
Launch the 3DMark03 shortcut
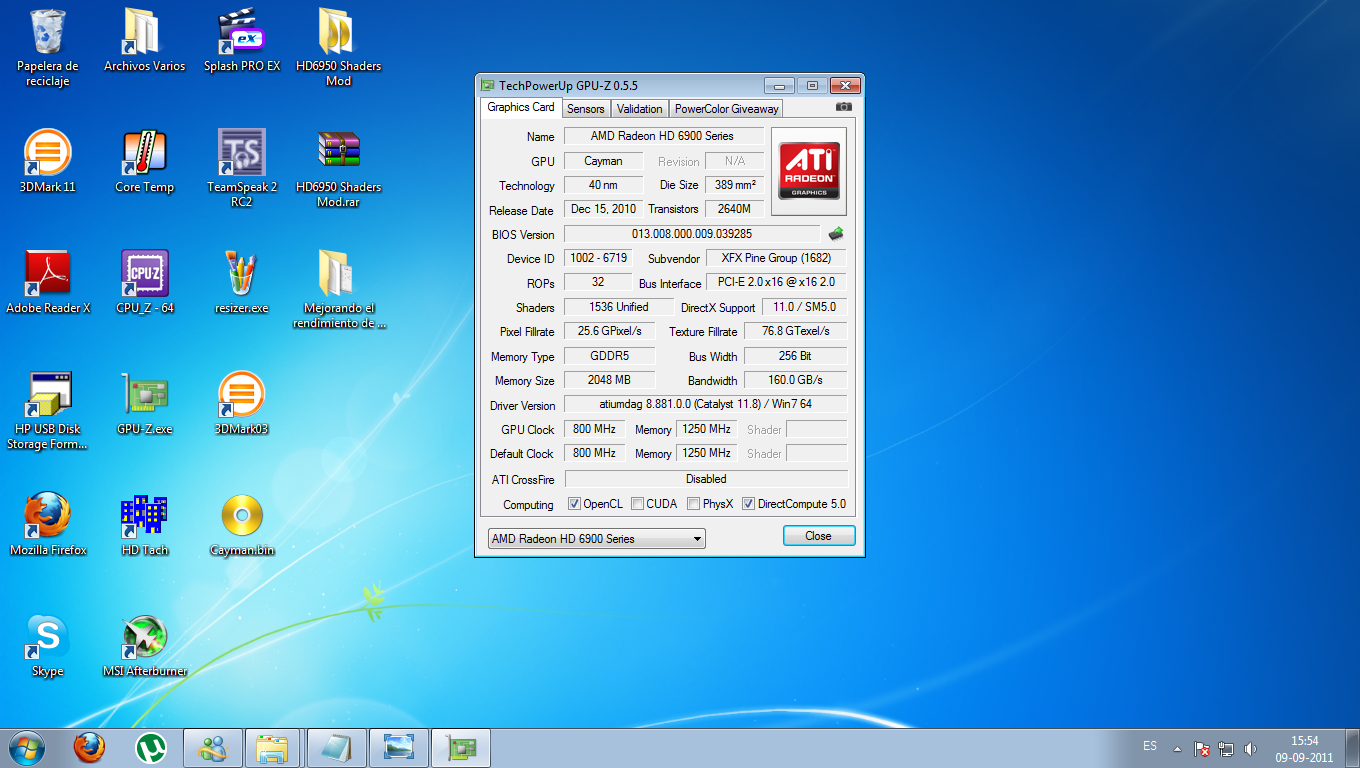[241, 395]
